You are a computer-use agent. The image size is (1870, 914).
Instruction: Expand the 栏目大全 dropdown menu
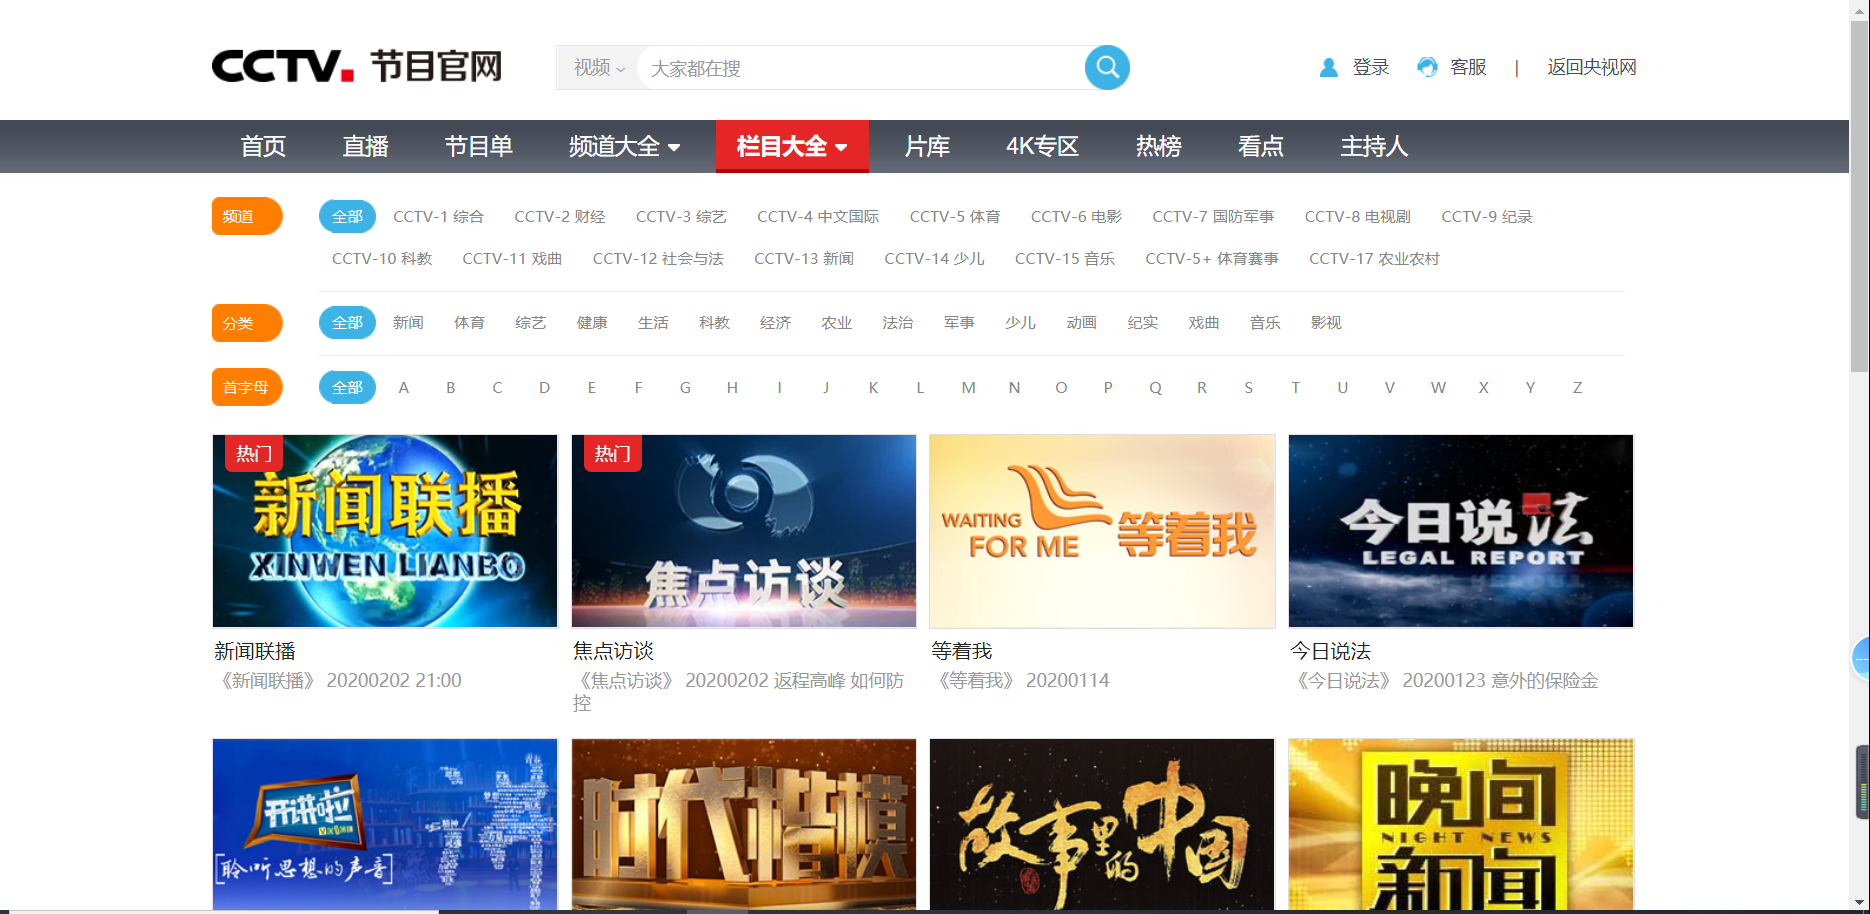[792, 146]
